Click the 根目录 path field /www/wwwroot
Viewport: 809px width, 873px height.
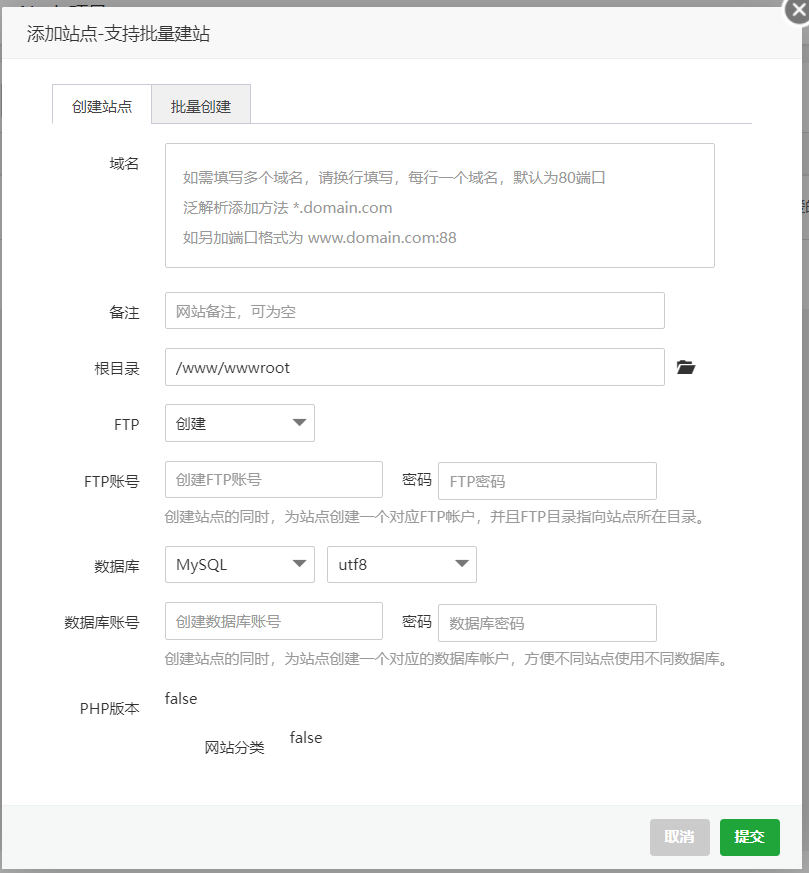(415, 367)
